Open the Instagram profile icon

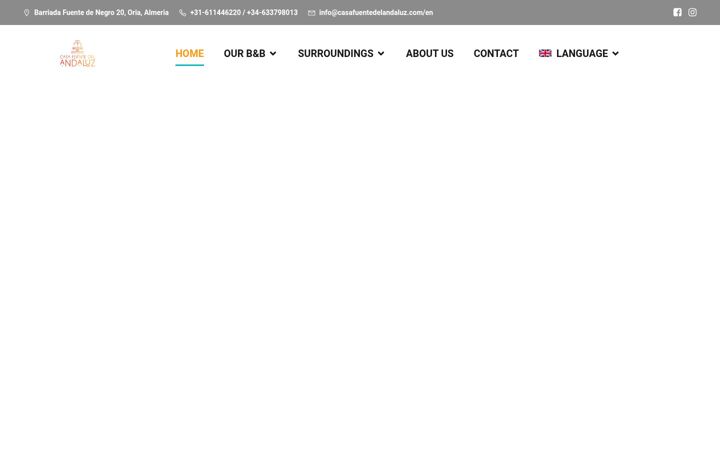[692, 12]
